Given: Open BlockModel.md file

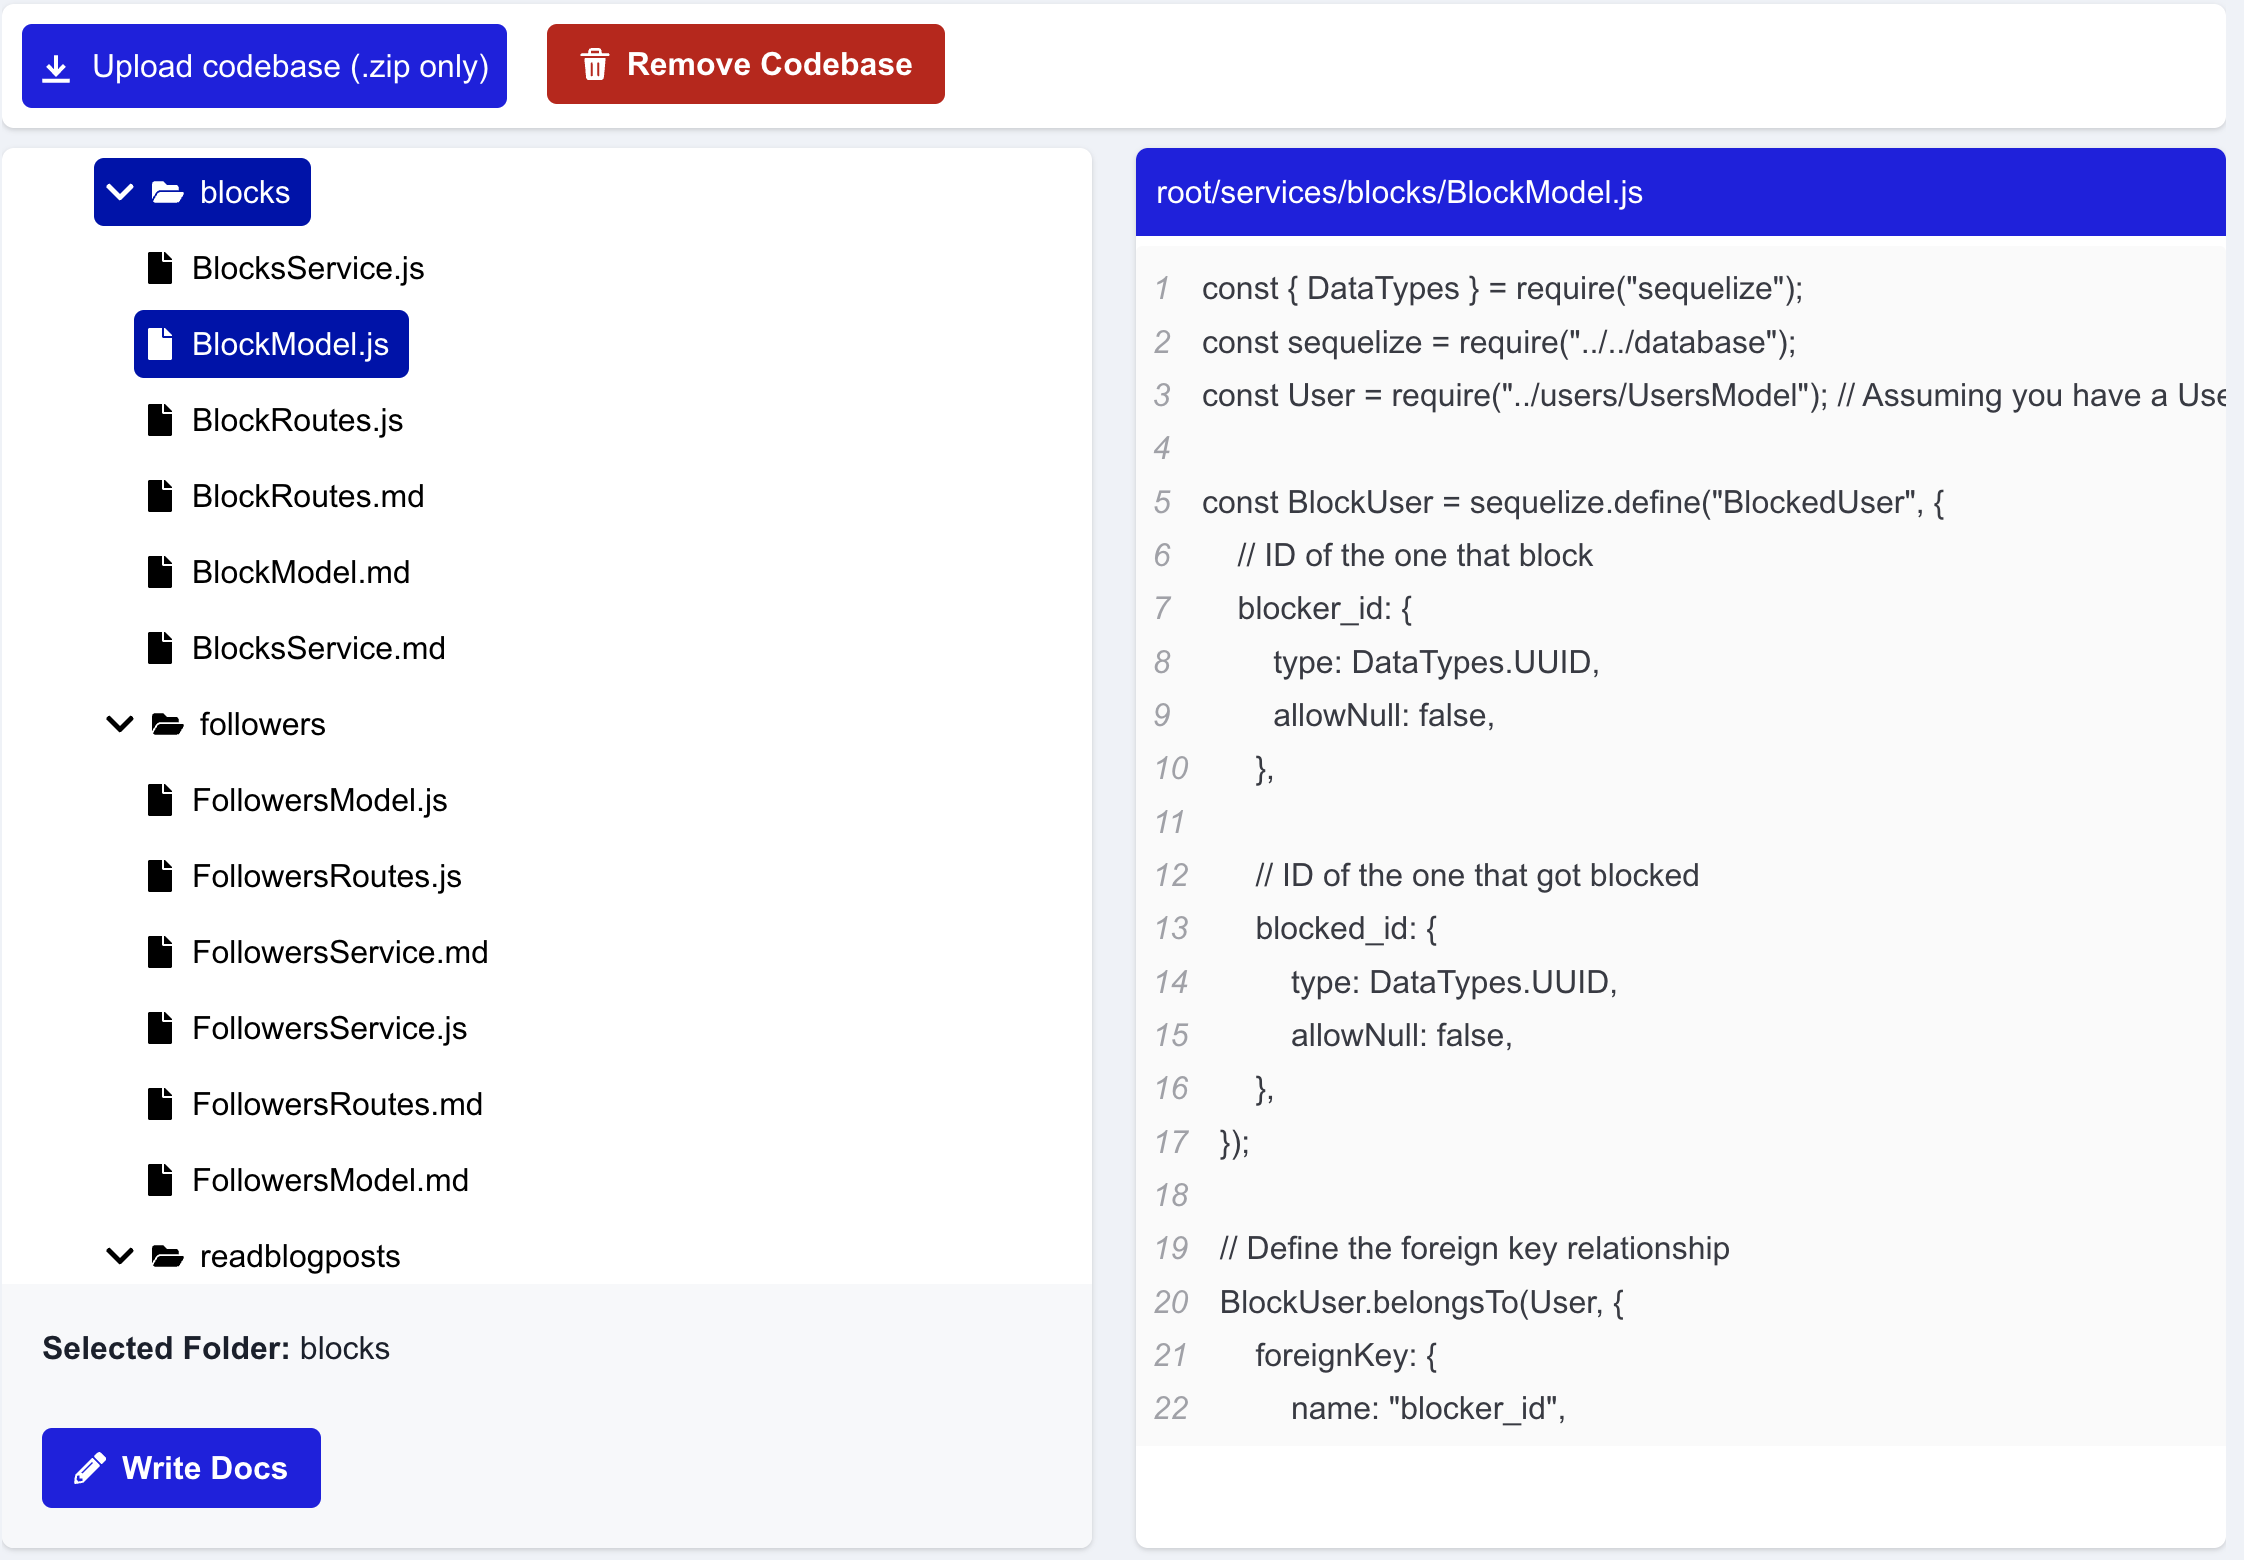Looking at the screenshot, I should click(300, 572).
